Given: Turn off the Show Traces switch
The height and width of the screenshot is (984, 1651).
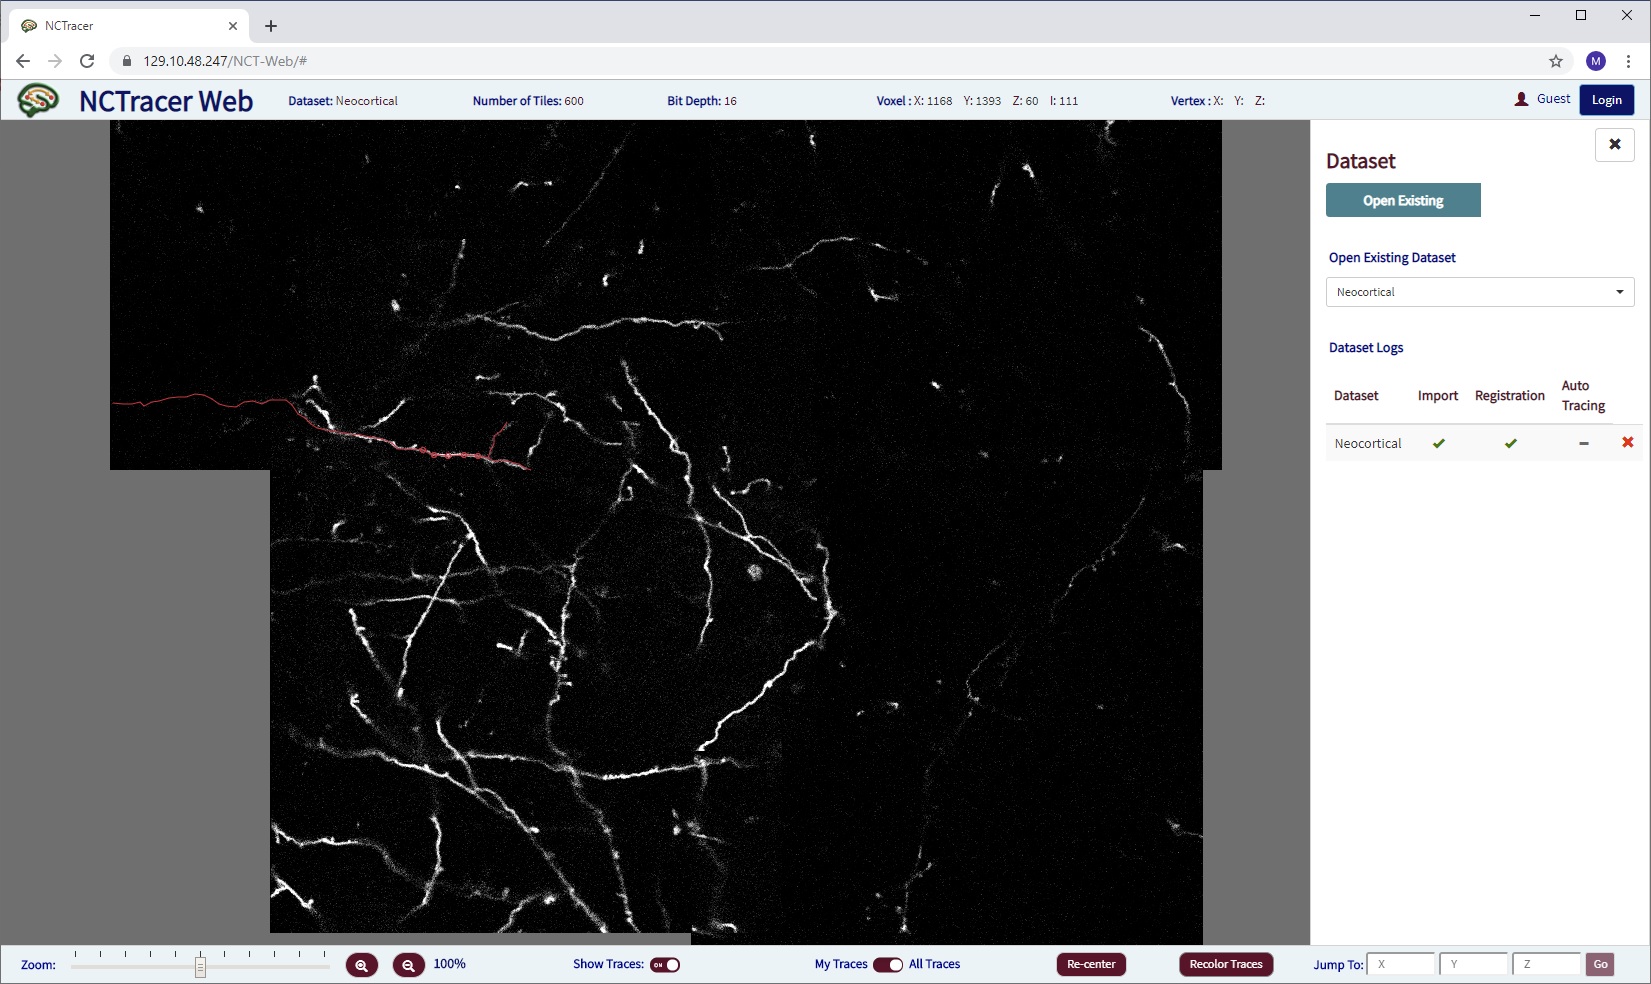Looking at the screenshot, I should point(665,965).
